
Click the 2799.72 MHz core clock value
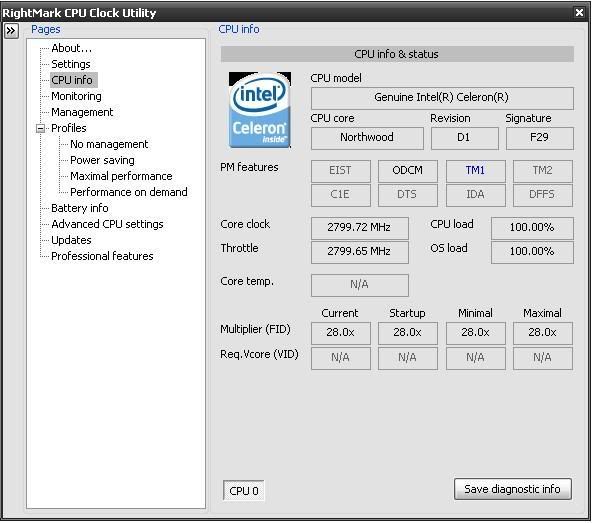point(359,228)
